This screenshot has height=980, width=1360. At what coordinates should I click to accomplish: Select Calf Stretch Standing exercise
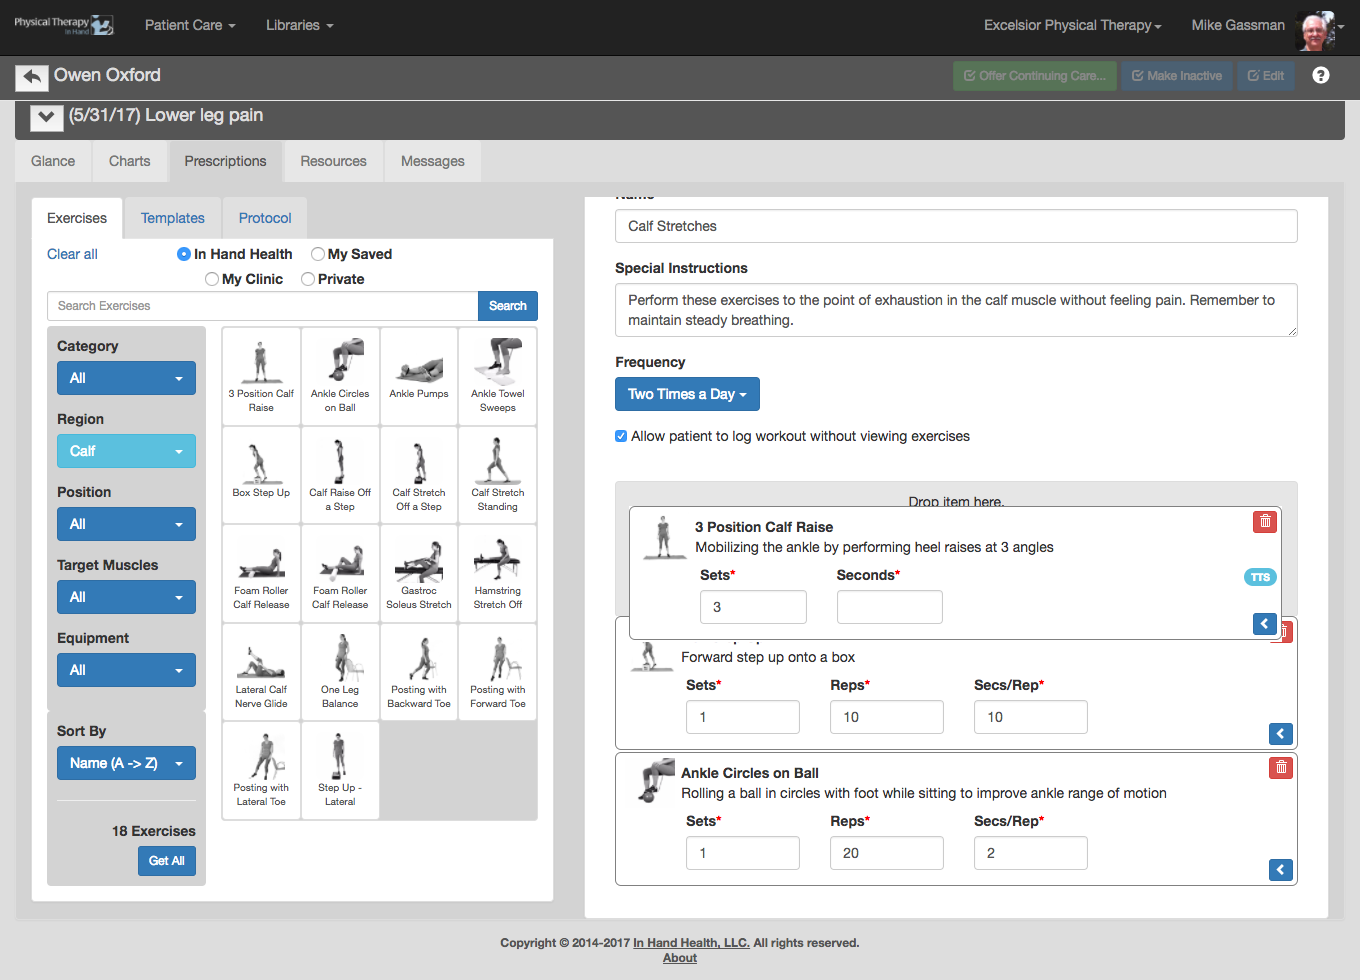click(498, 474)
